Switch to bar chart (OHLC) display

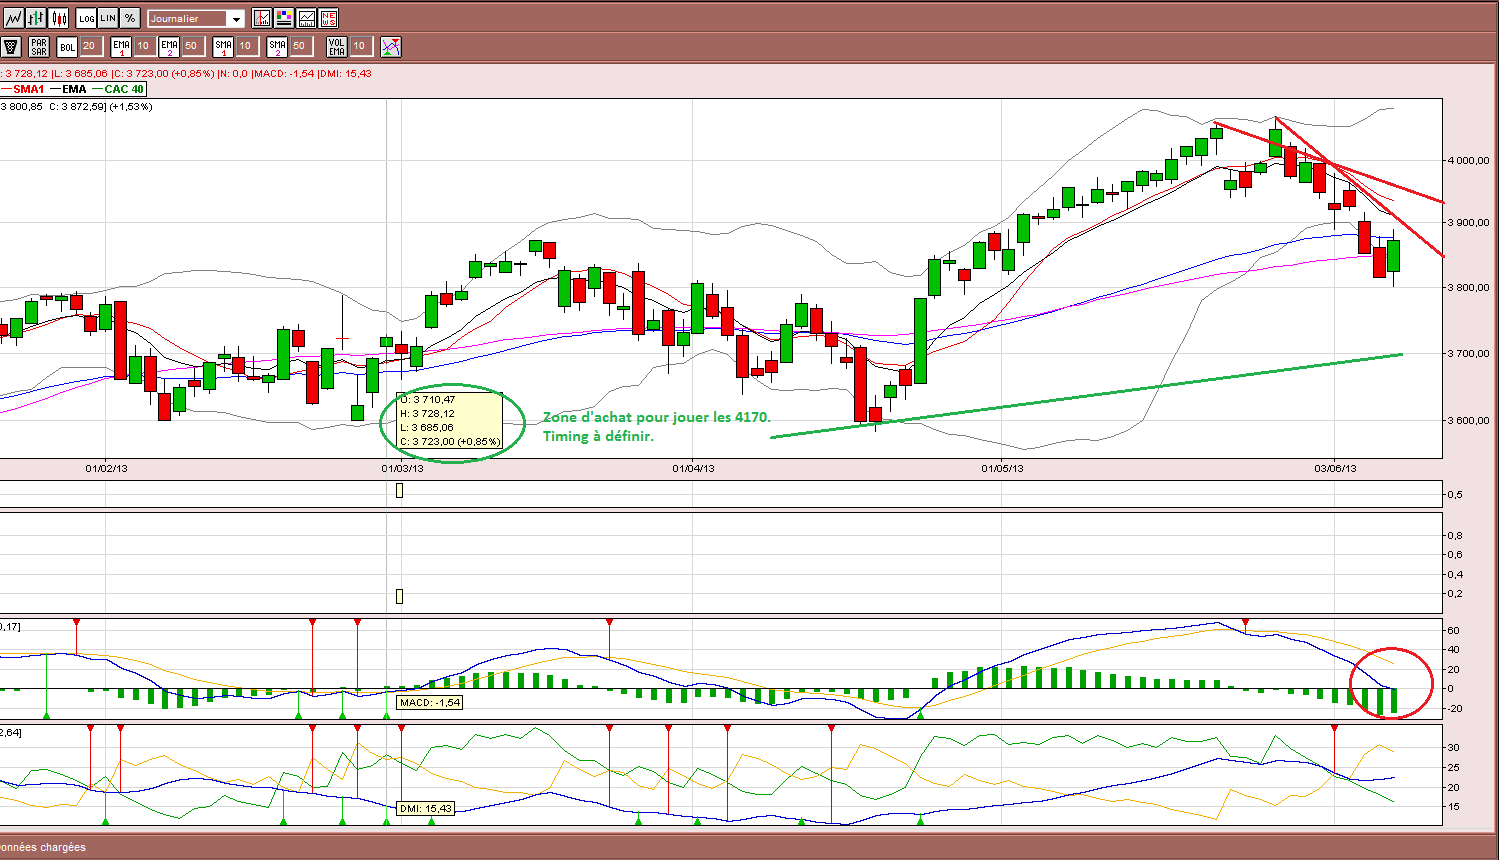pyautogui.click(x=36, y=18)
